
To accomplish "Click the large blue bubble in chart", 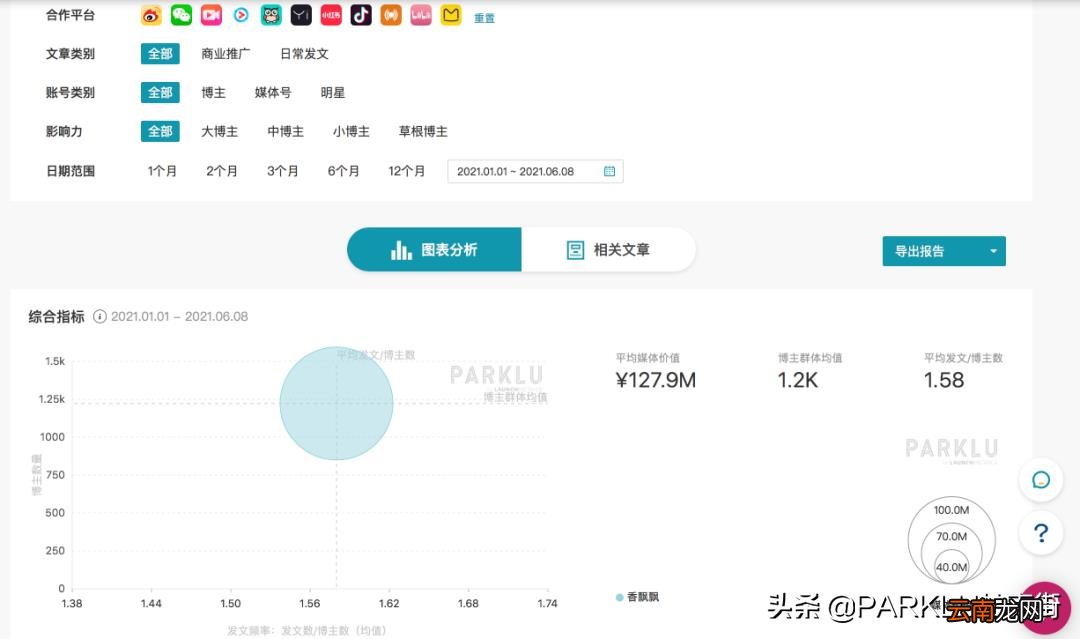I will tap(336, 404).
